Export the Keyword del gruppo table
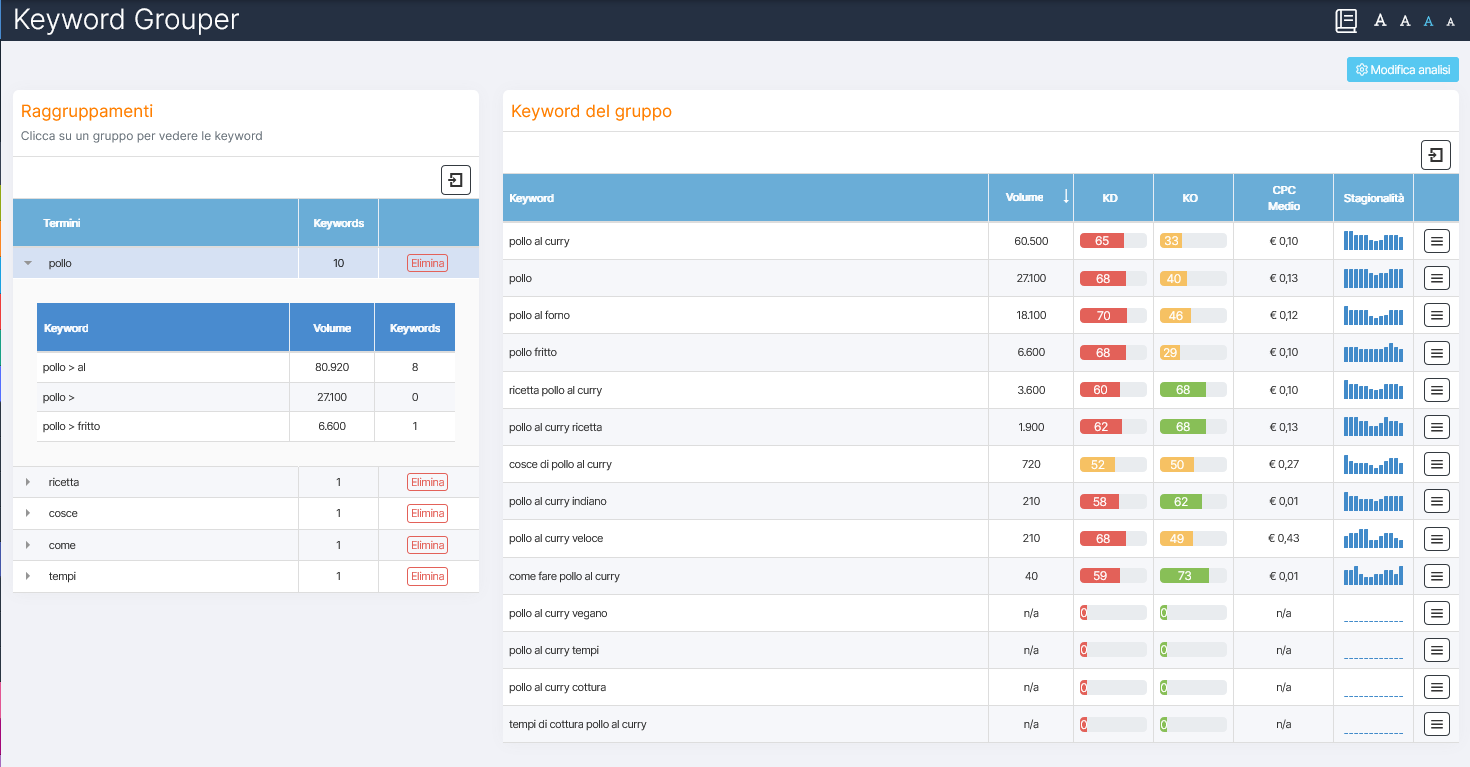Viewport: 1470px width, 767px height. click(x=1436, y=155)
